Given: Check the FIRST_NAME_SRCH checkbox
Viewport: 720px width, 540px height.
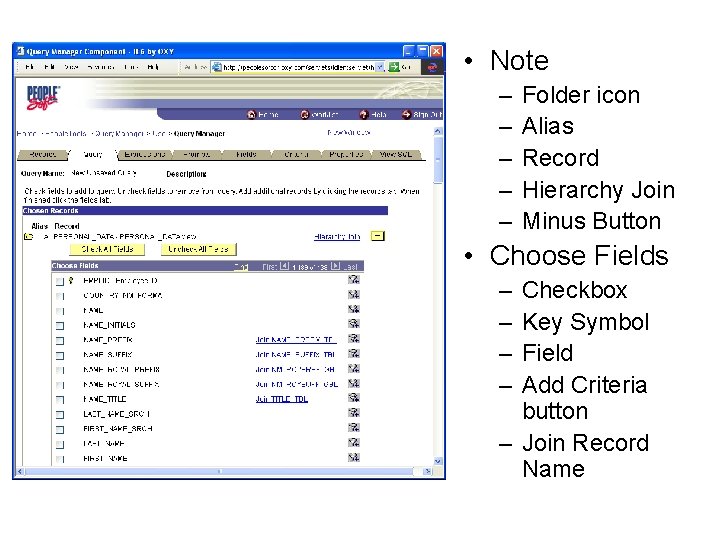Looking at the screenshot, I should pos(60,429).
